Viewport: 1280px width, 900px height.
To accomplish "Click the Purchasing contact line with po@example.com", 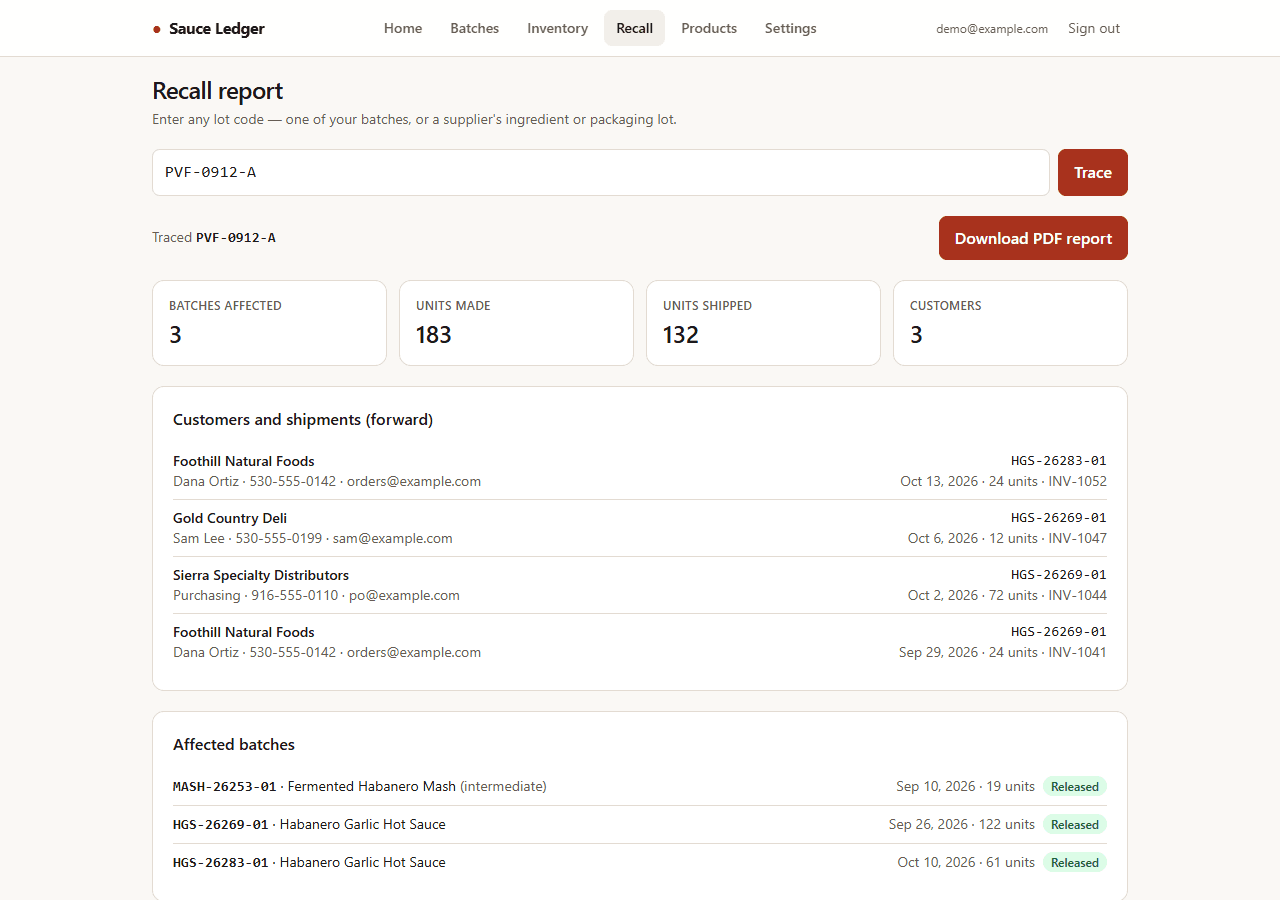I will pyautogui.click(x=317, y=595).
